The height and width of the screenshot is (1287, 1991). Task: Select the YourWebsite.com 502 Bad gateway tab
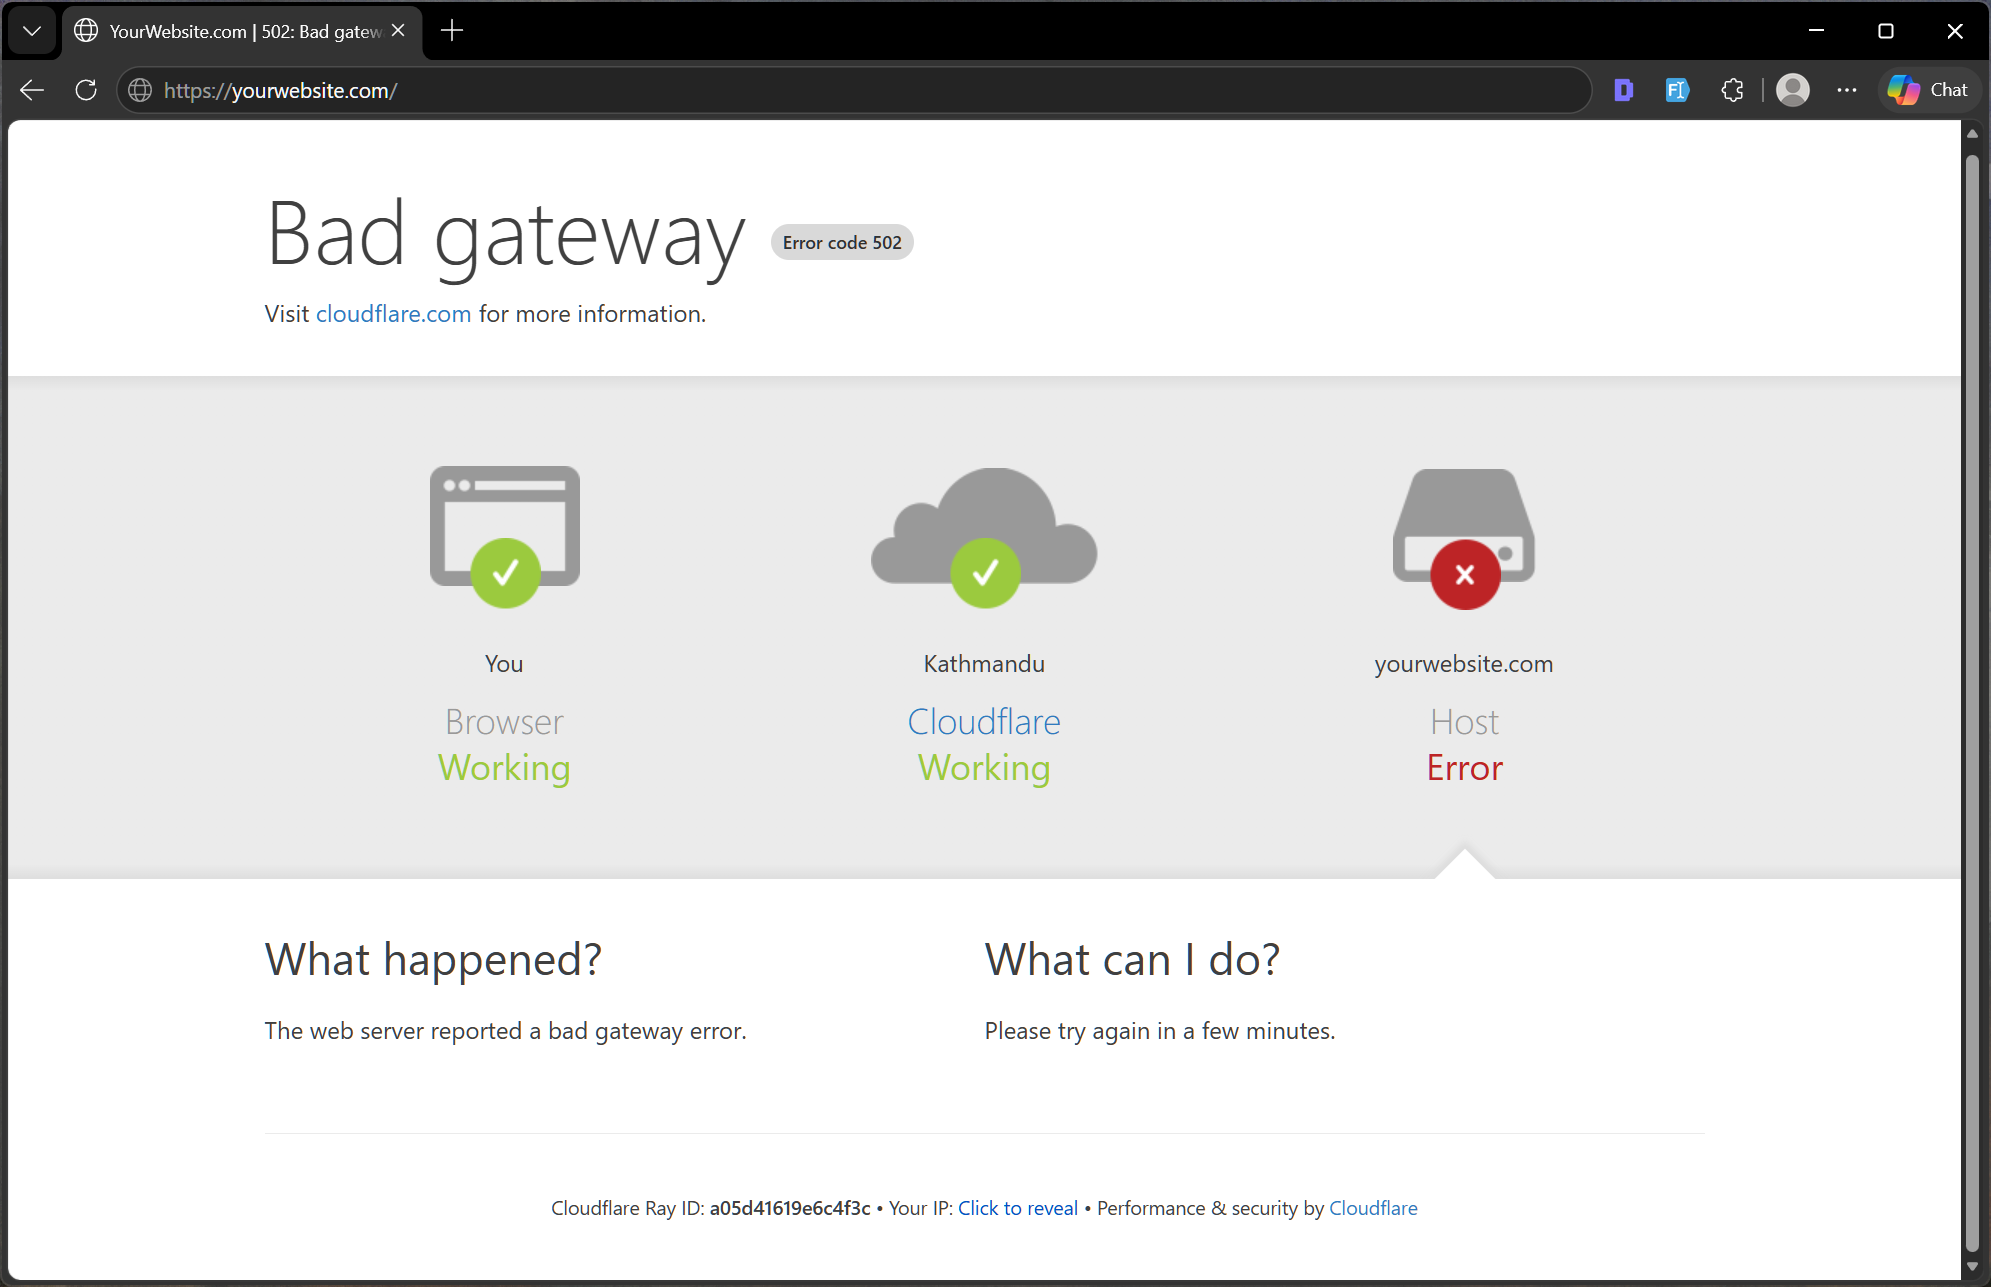coord(242,31)
